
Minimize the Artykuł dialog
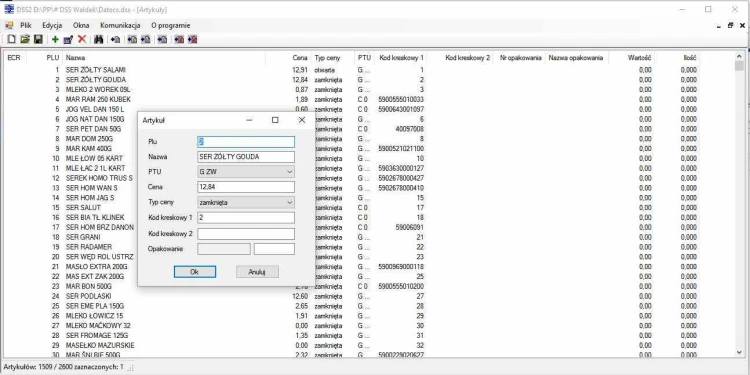pos(249,120)
